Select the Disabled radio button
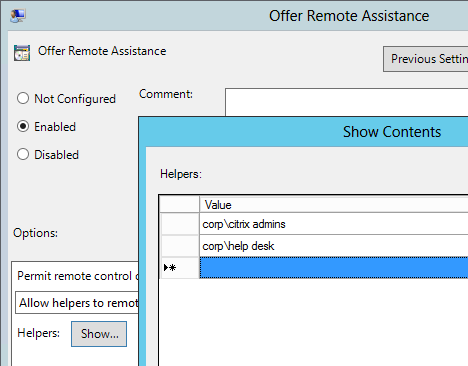 [x=23, y=154]
